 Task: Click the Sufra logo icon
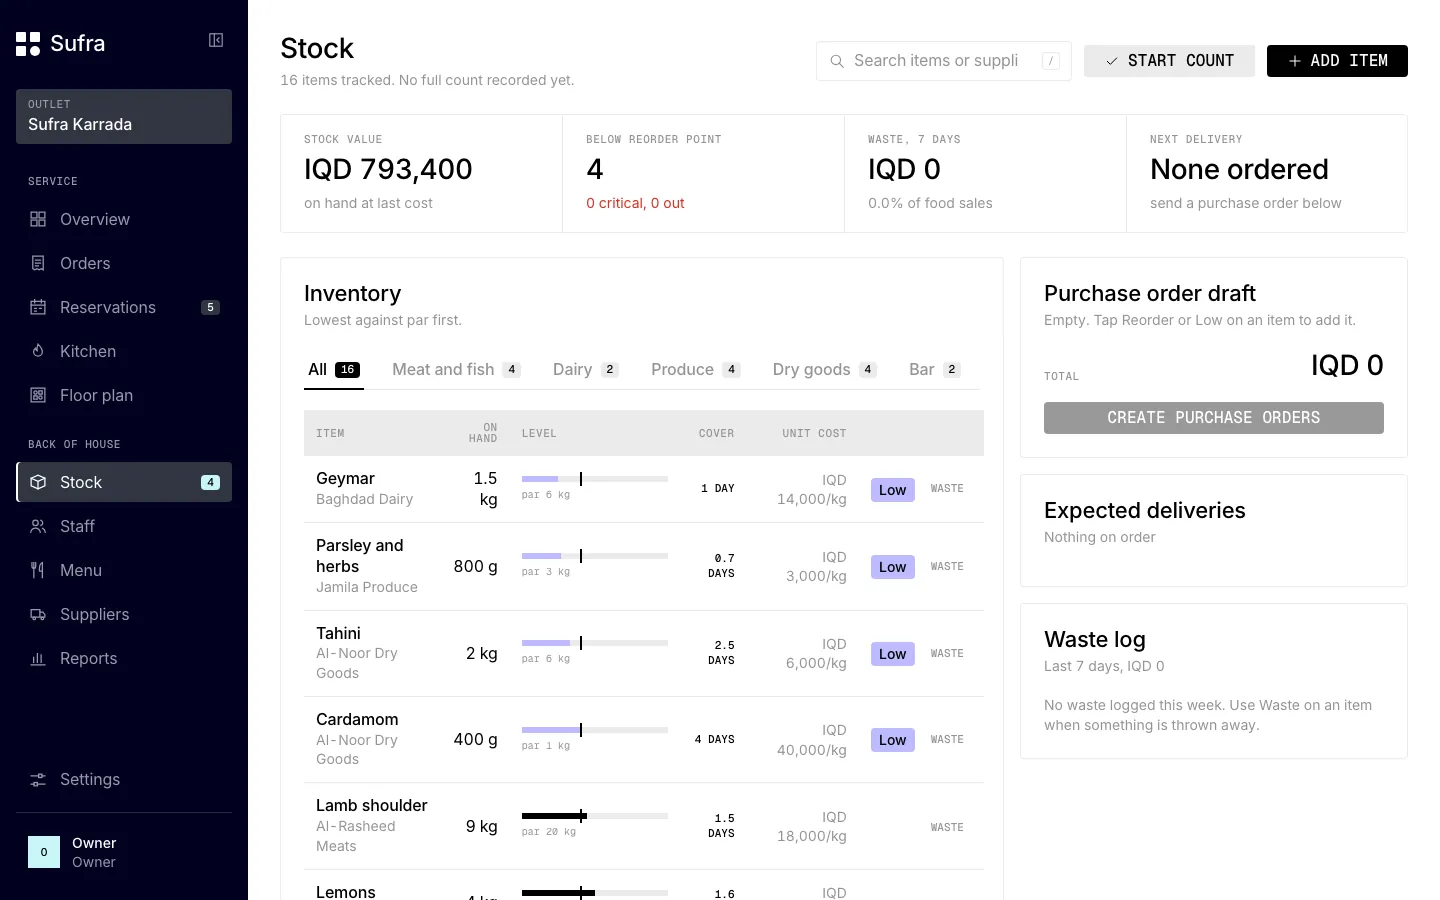coord(28,43)
